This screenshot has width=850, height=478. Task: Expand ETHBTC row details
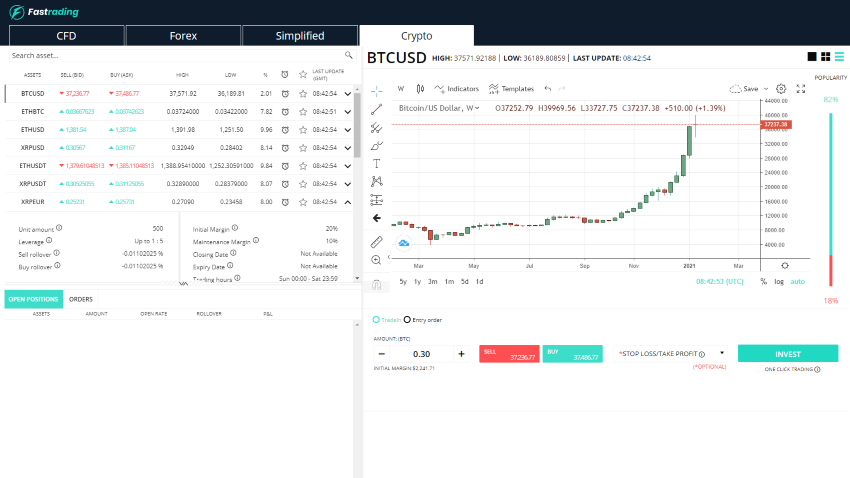(x=347, y=112)
